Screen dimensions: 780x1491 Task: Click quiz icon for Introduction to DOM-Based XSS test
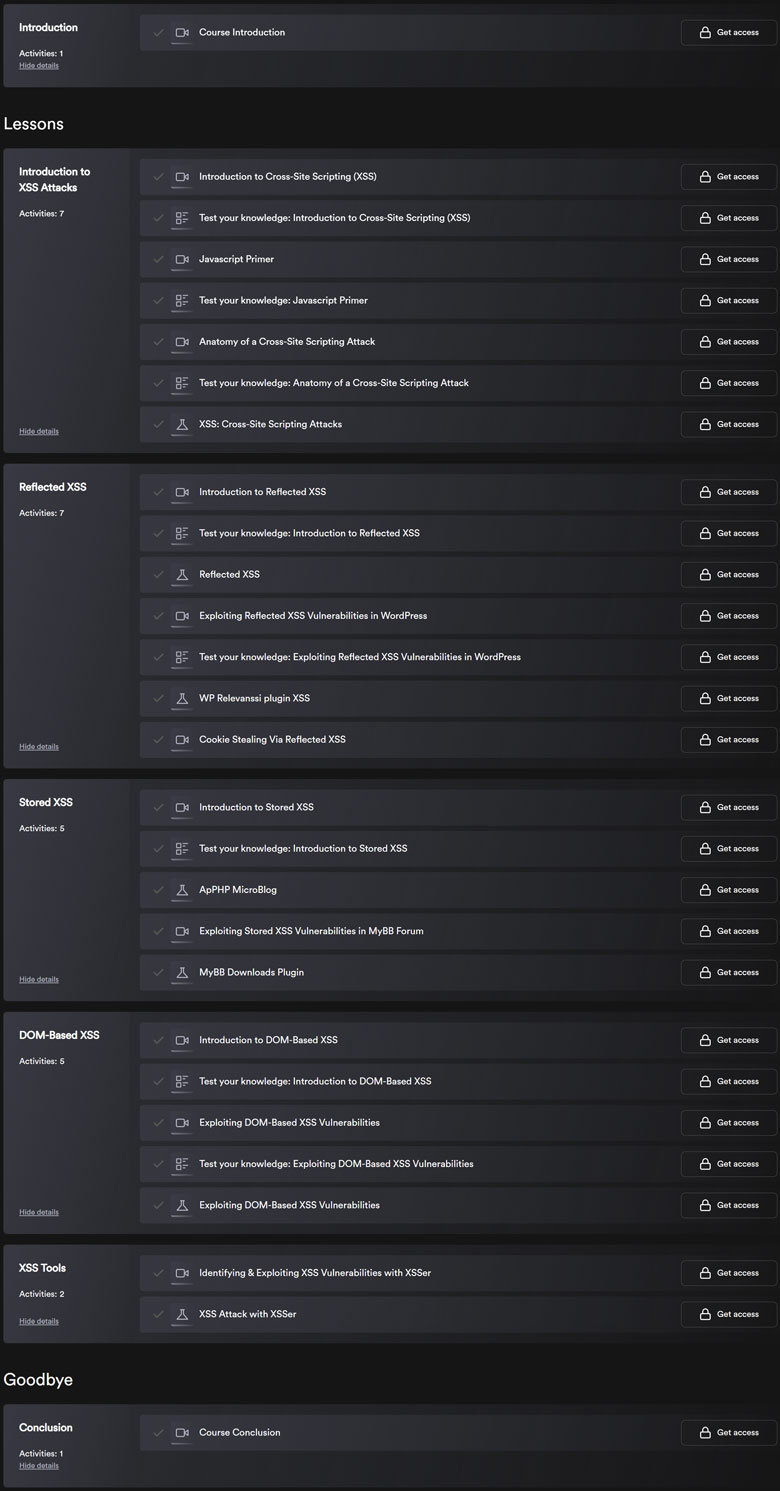point(182,1081)
